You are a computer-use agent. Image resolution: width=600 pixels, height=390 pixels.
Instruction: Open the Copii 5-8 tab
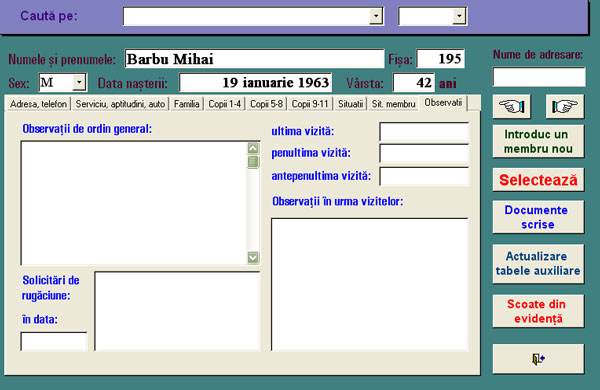[266, 104]
